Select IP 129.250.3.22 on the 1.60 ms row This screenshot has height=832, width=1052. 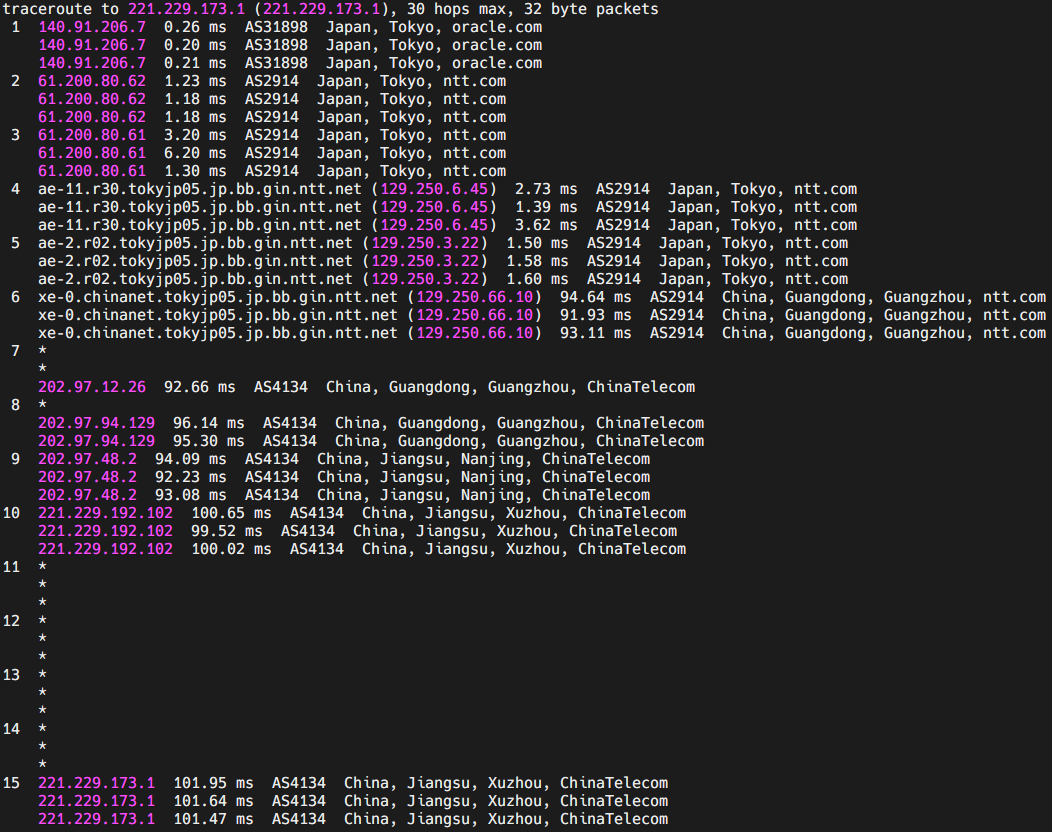425,279
